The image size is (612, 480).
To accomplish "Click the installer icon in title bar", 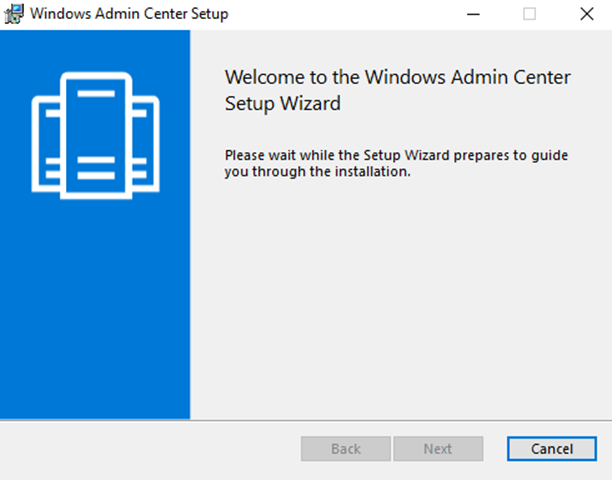I will tap(14, 14).
